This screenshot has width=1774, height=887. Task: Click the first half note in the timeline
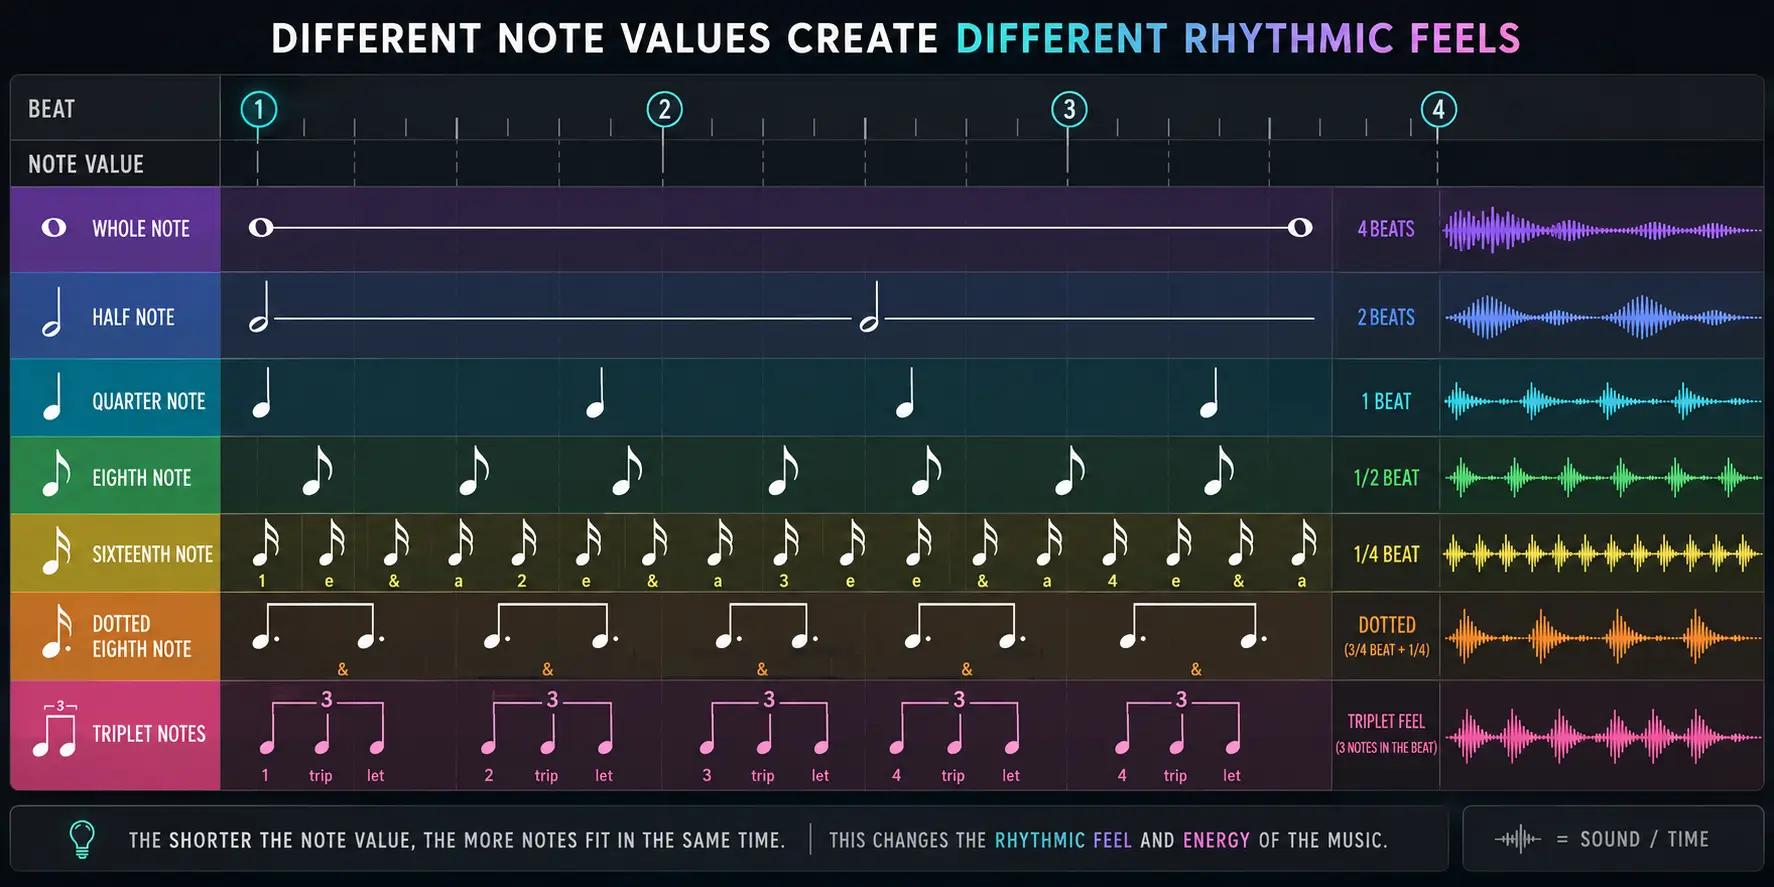coord(260,307)
